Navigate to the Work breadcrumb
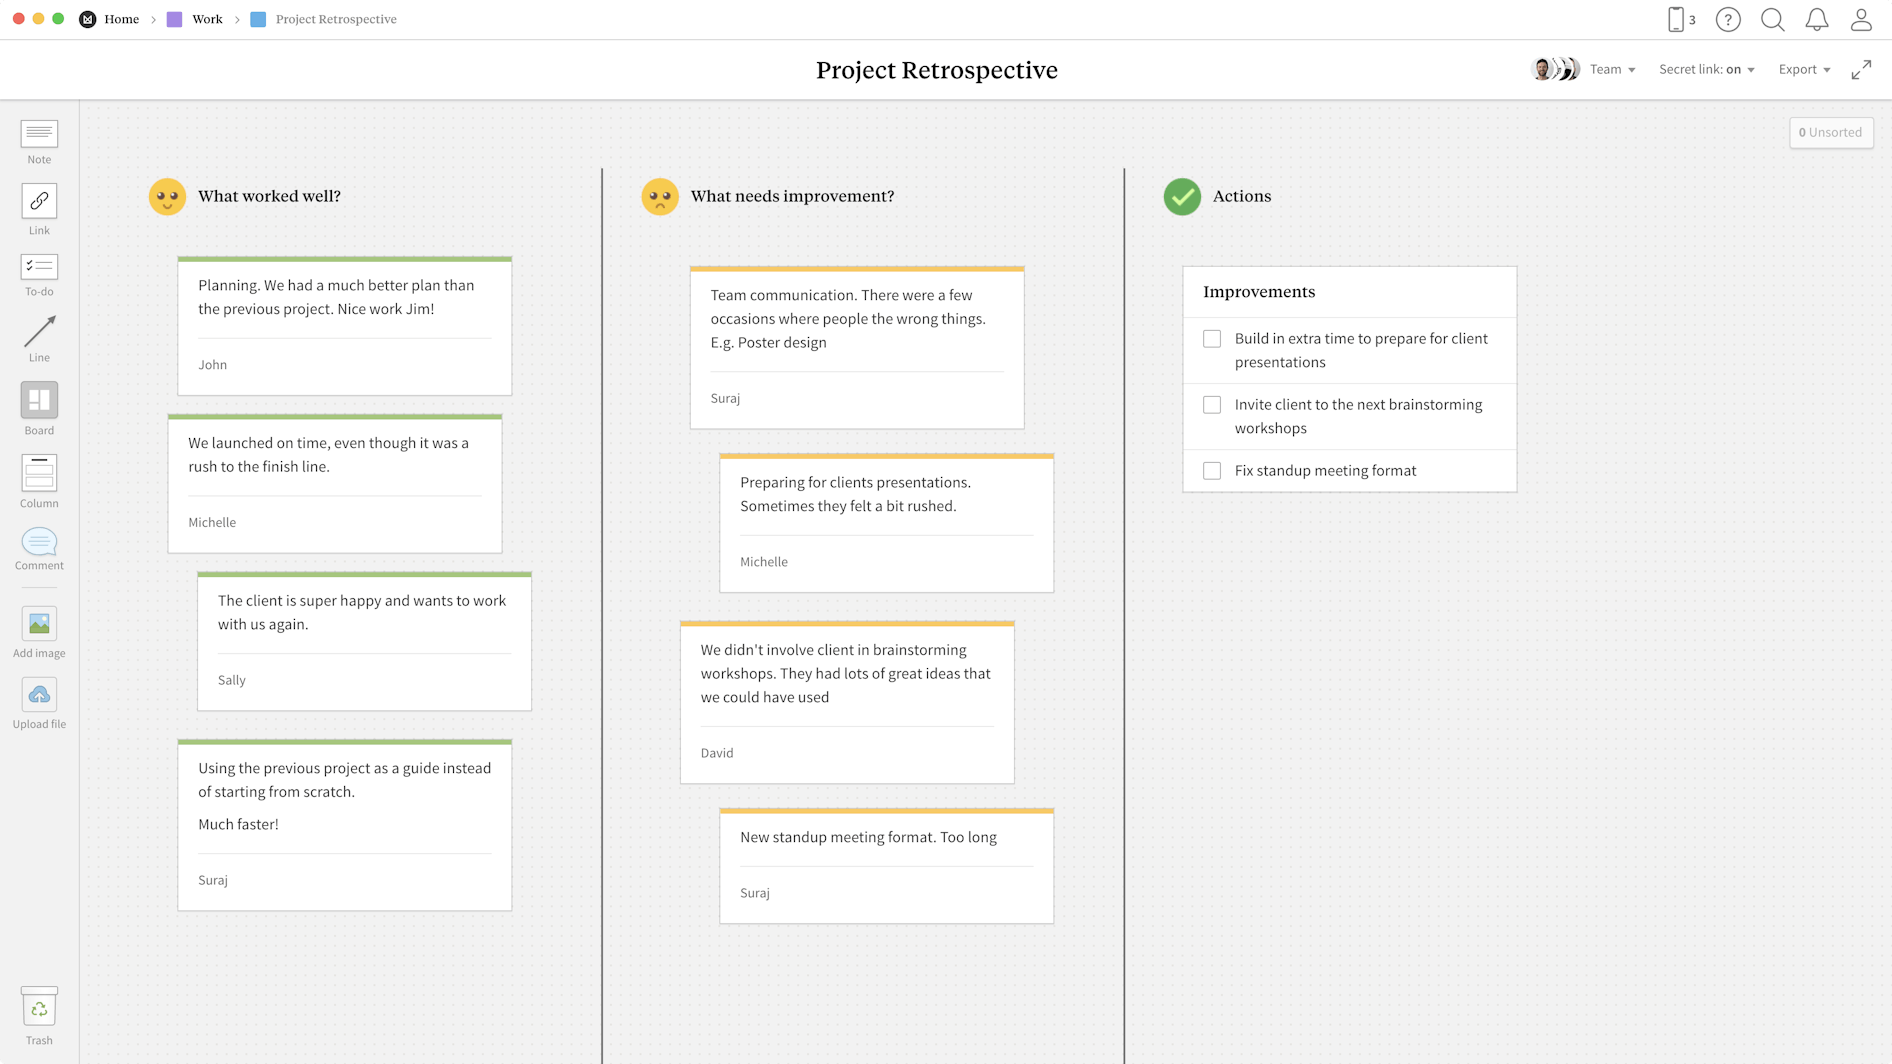Screen dimensions: 1892x1064 [207, 19]
